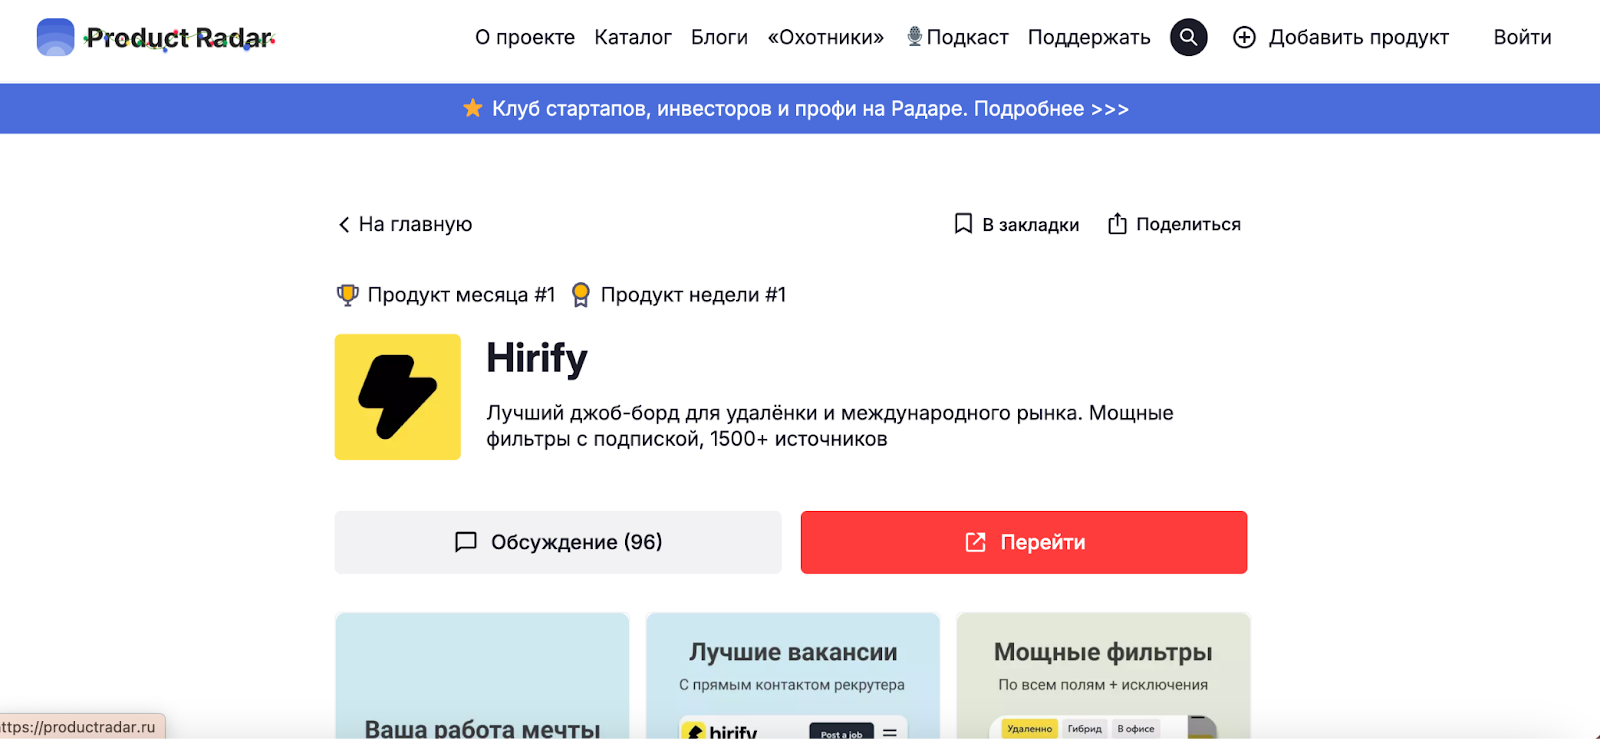Click the speech bubble icon in Обсуждение
This screenshot has height=739, width=1600.
(466, 542)
